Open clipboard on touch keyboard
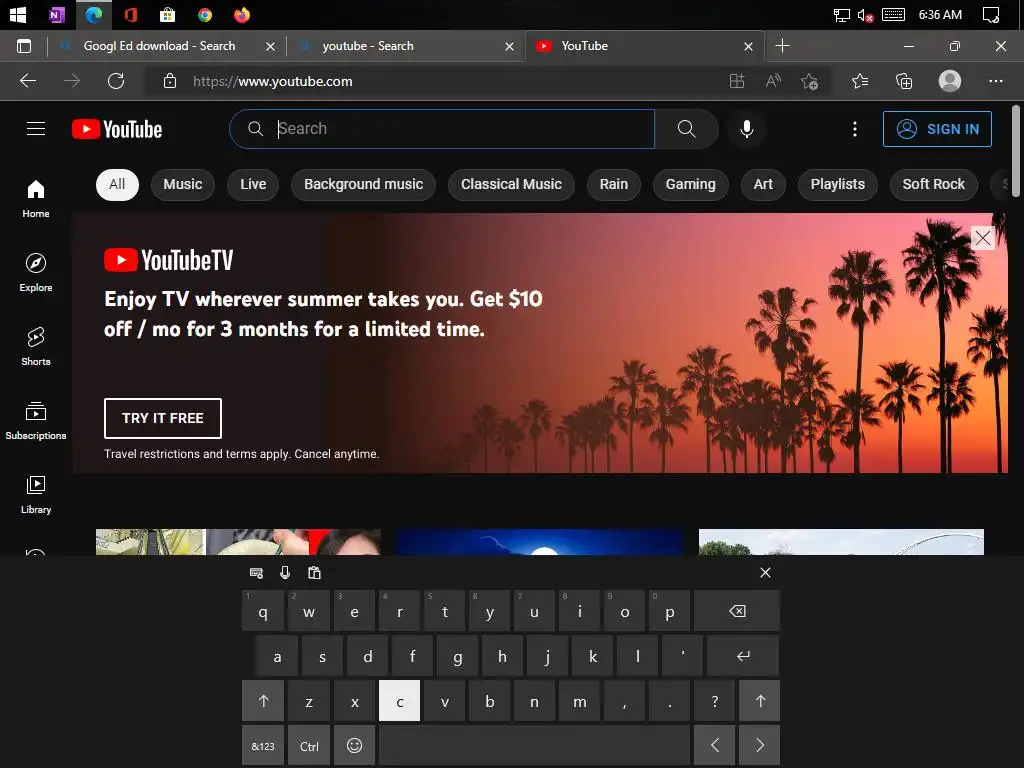This screenshot has height=768, width=1024. [314, 573]
